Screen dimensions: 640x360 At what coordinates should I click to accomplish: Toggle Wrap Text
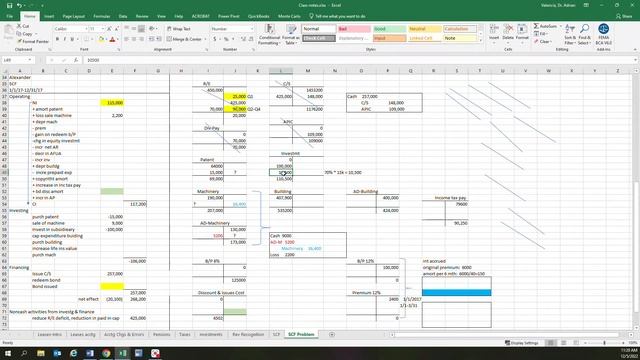(x=178, y=29)
